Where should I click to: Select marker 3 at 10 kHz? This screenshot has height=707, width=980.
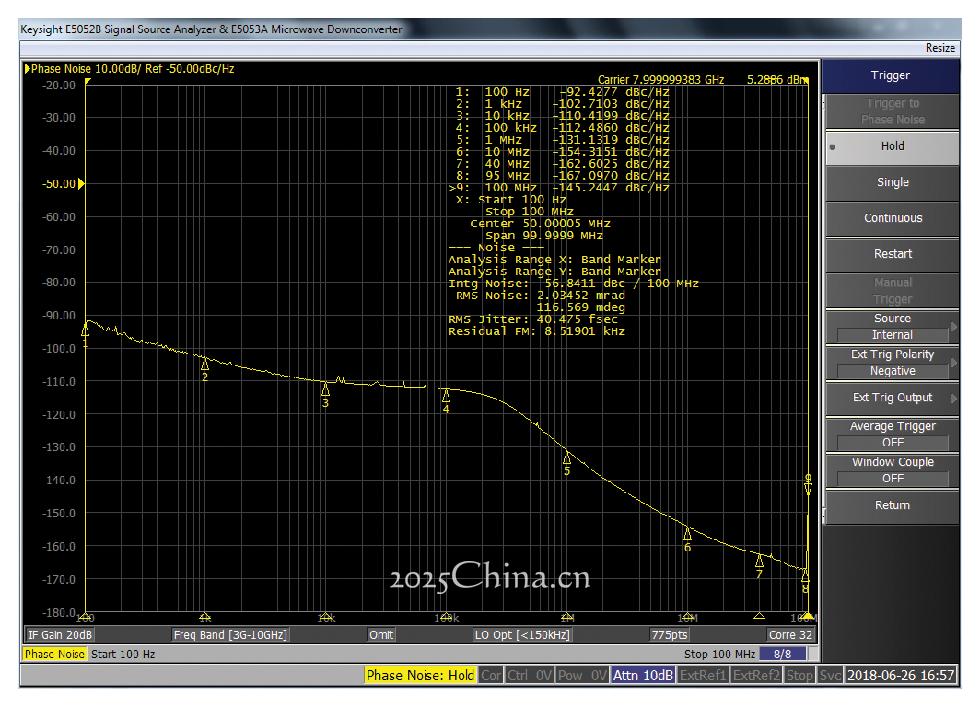pyautogui.click(x=325, y=389)
